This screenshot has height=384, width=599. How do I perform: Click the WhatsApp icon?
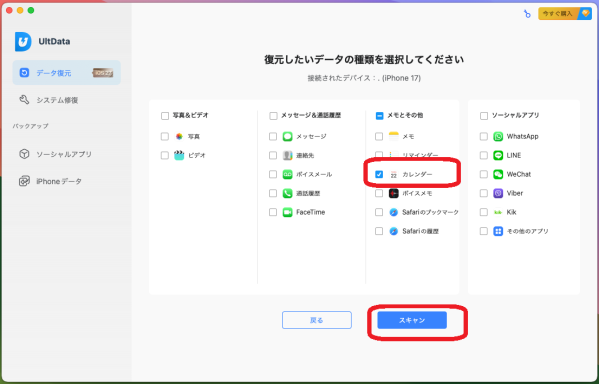point(498,136)
